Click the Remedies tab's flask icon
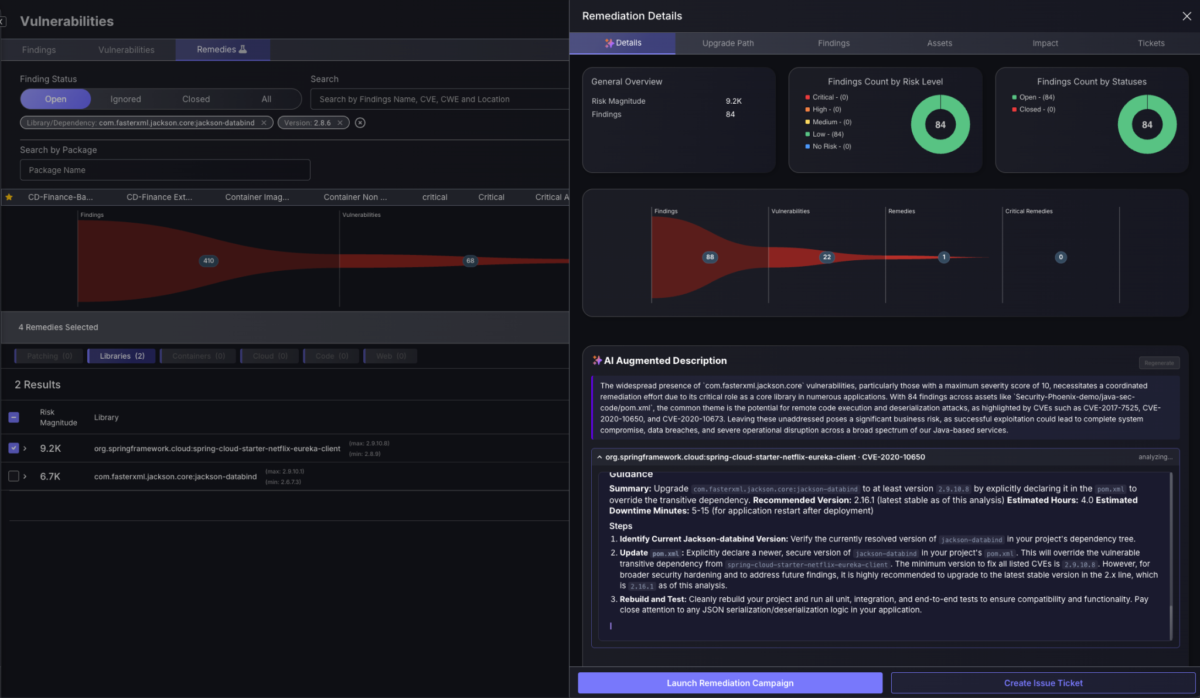The height and width of the screenshot is (698, 1200). [243, 49]
